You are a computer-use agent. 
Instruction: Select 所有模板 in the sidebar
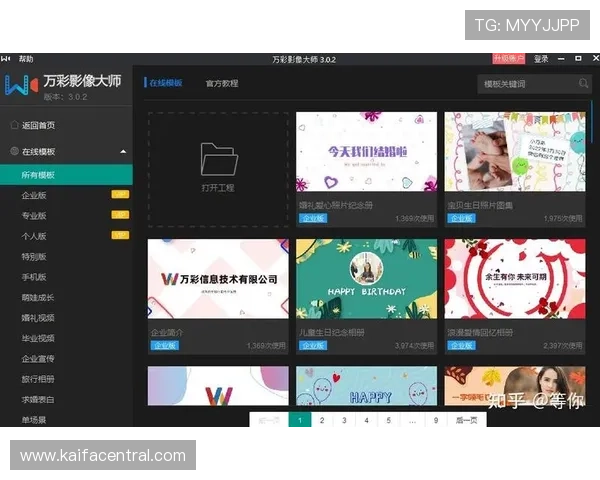coord(66,175)
